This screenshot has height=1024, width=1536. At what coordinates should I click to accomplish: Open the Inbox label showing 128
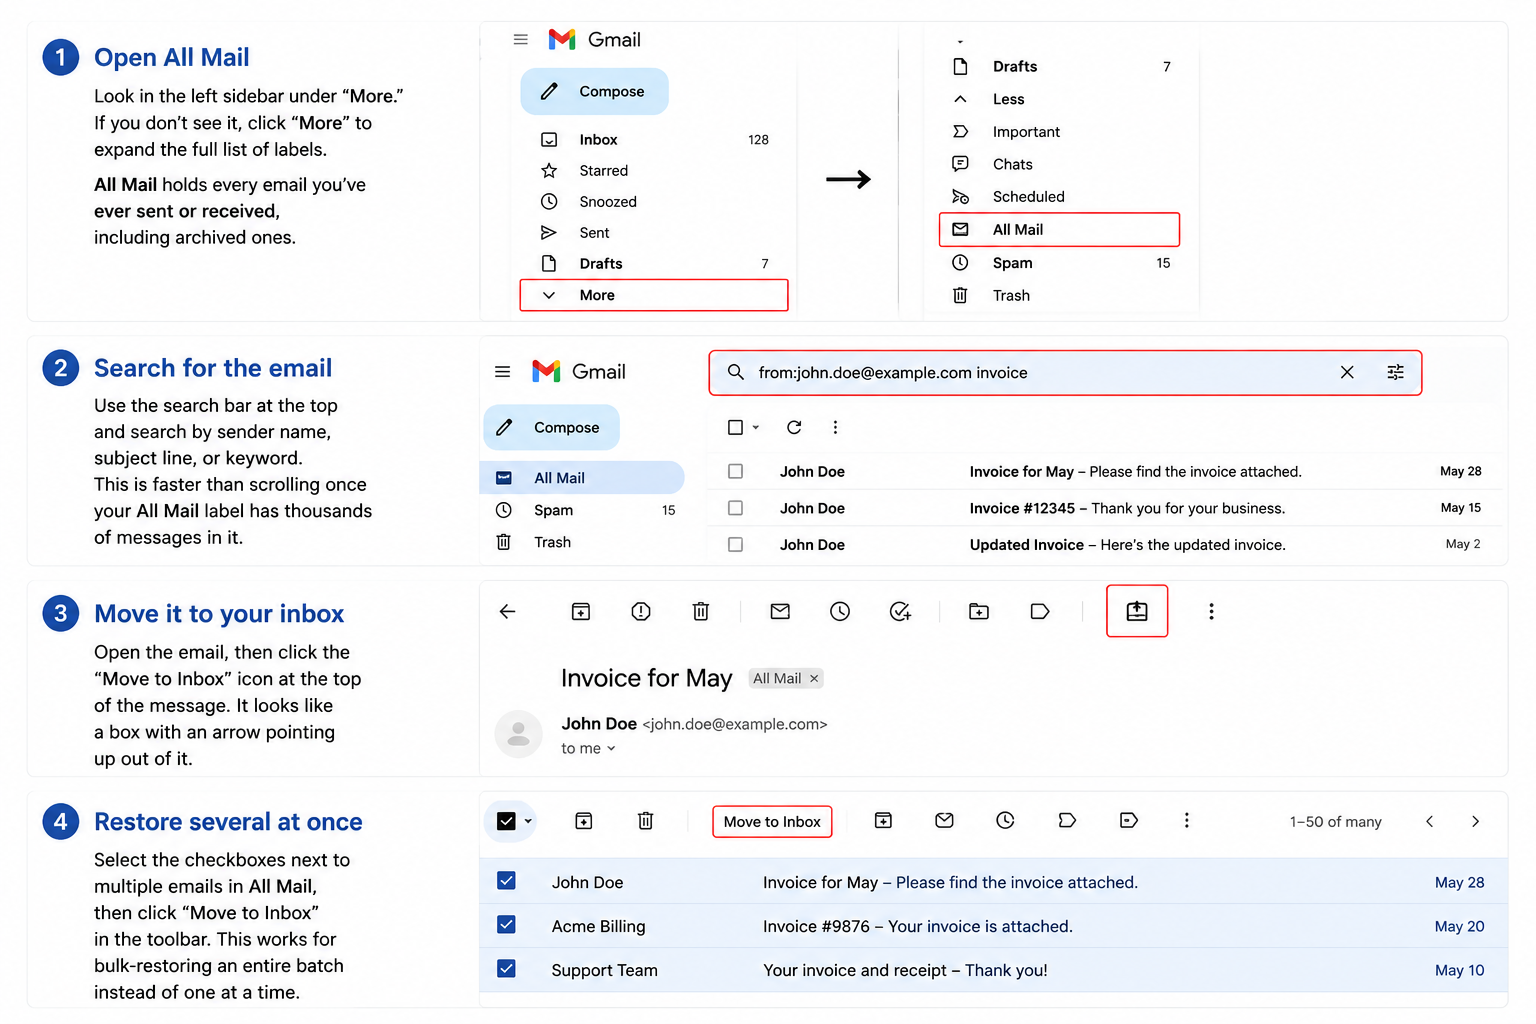pyautogui.click(x=655, y=140)
